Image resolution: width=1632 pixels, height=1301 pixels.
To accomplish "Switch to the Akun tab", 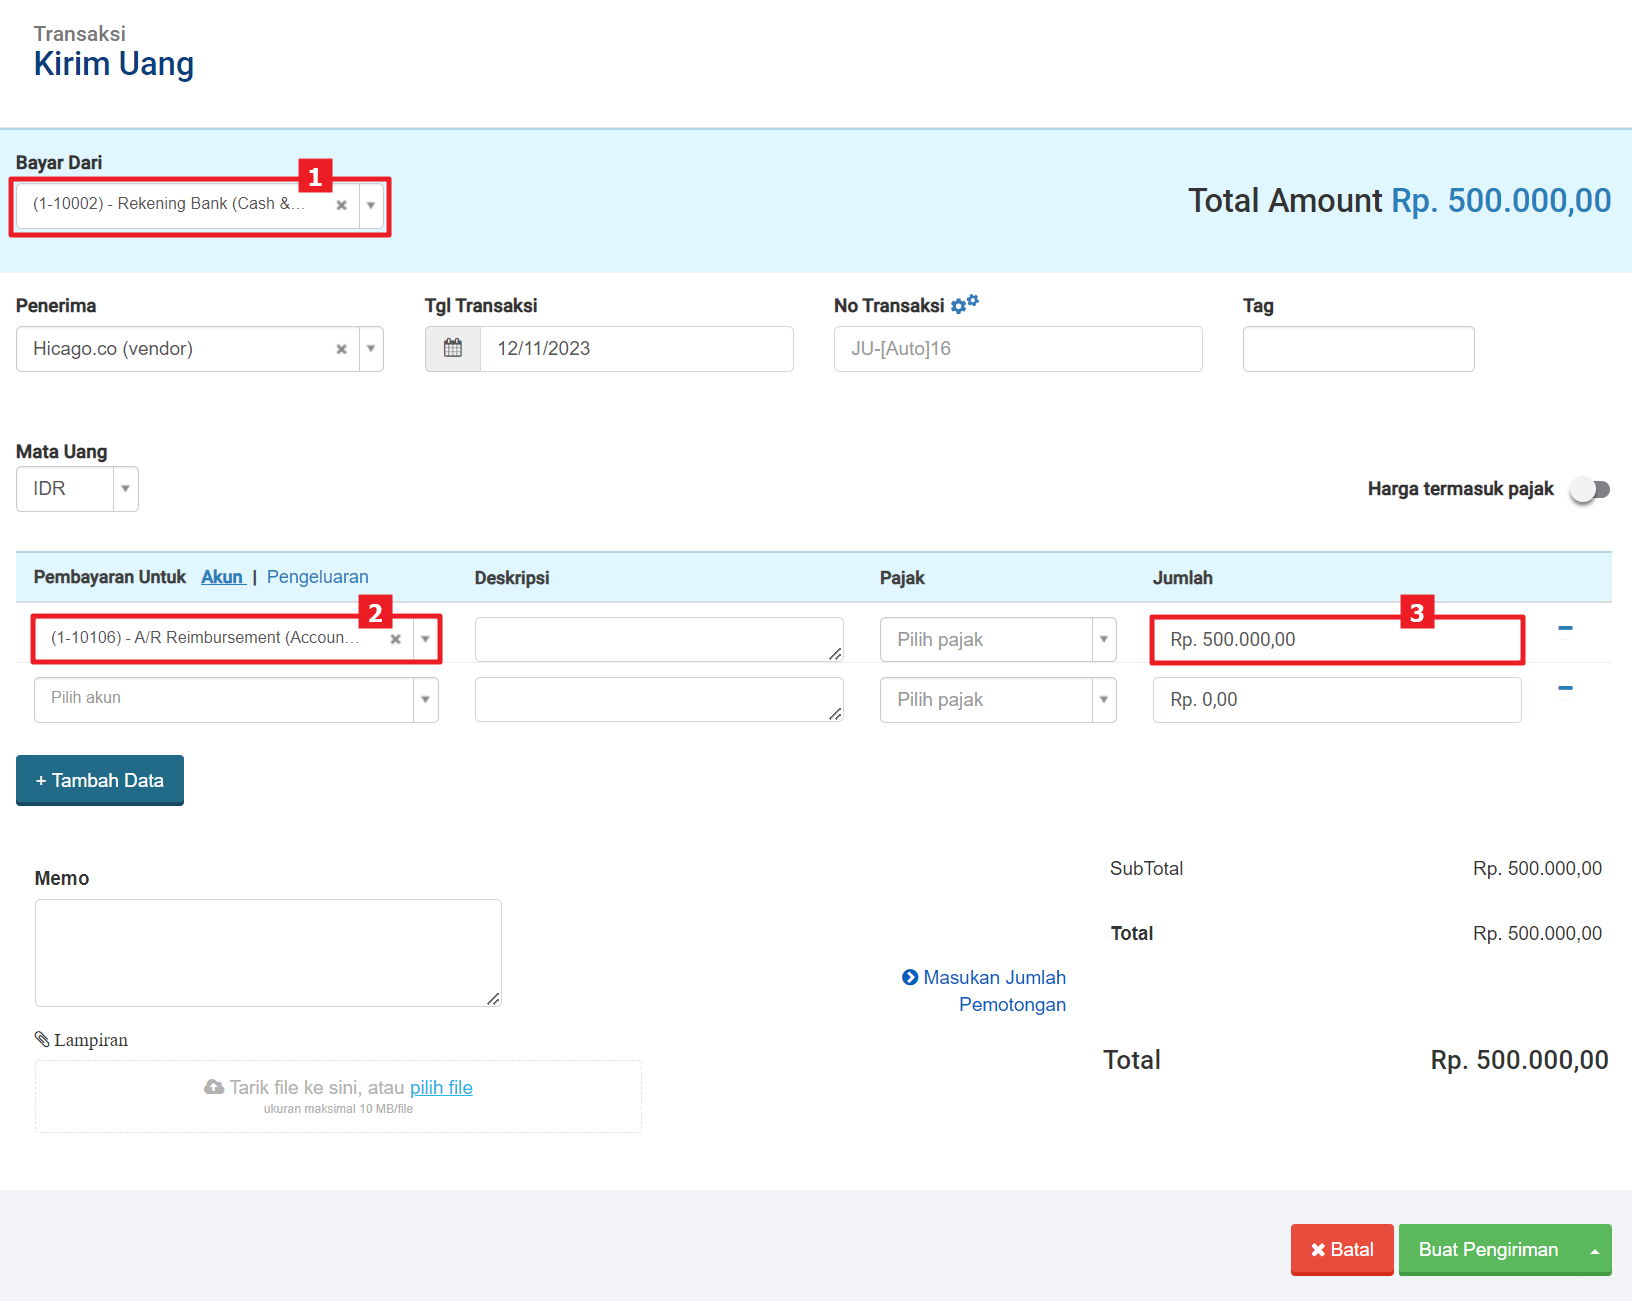I will tap(222, 577).
